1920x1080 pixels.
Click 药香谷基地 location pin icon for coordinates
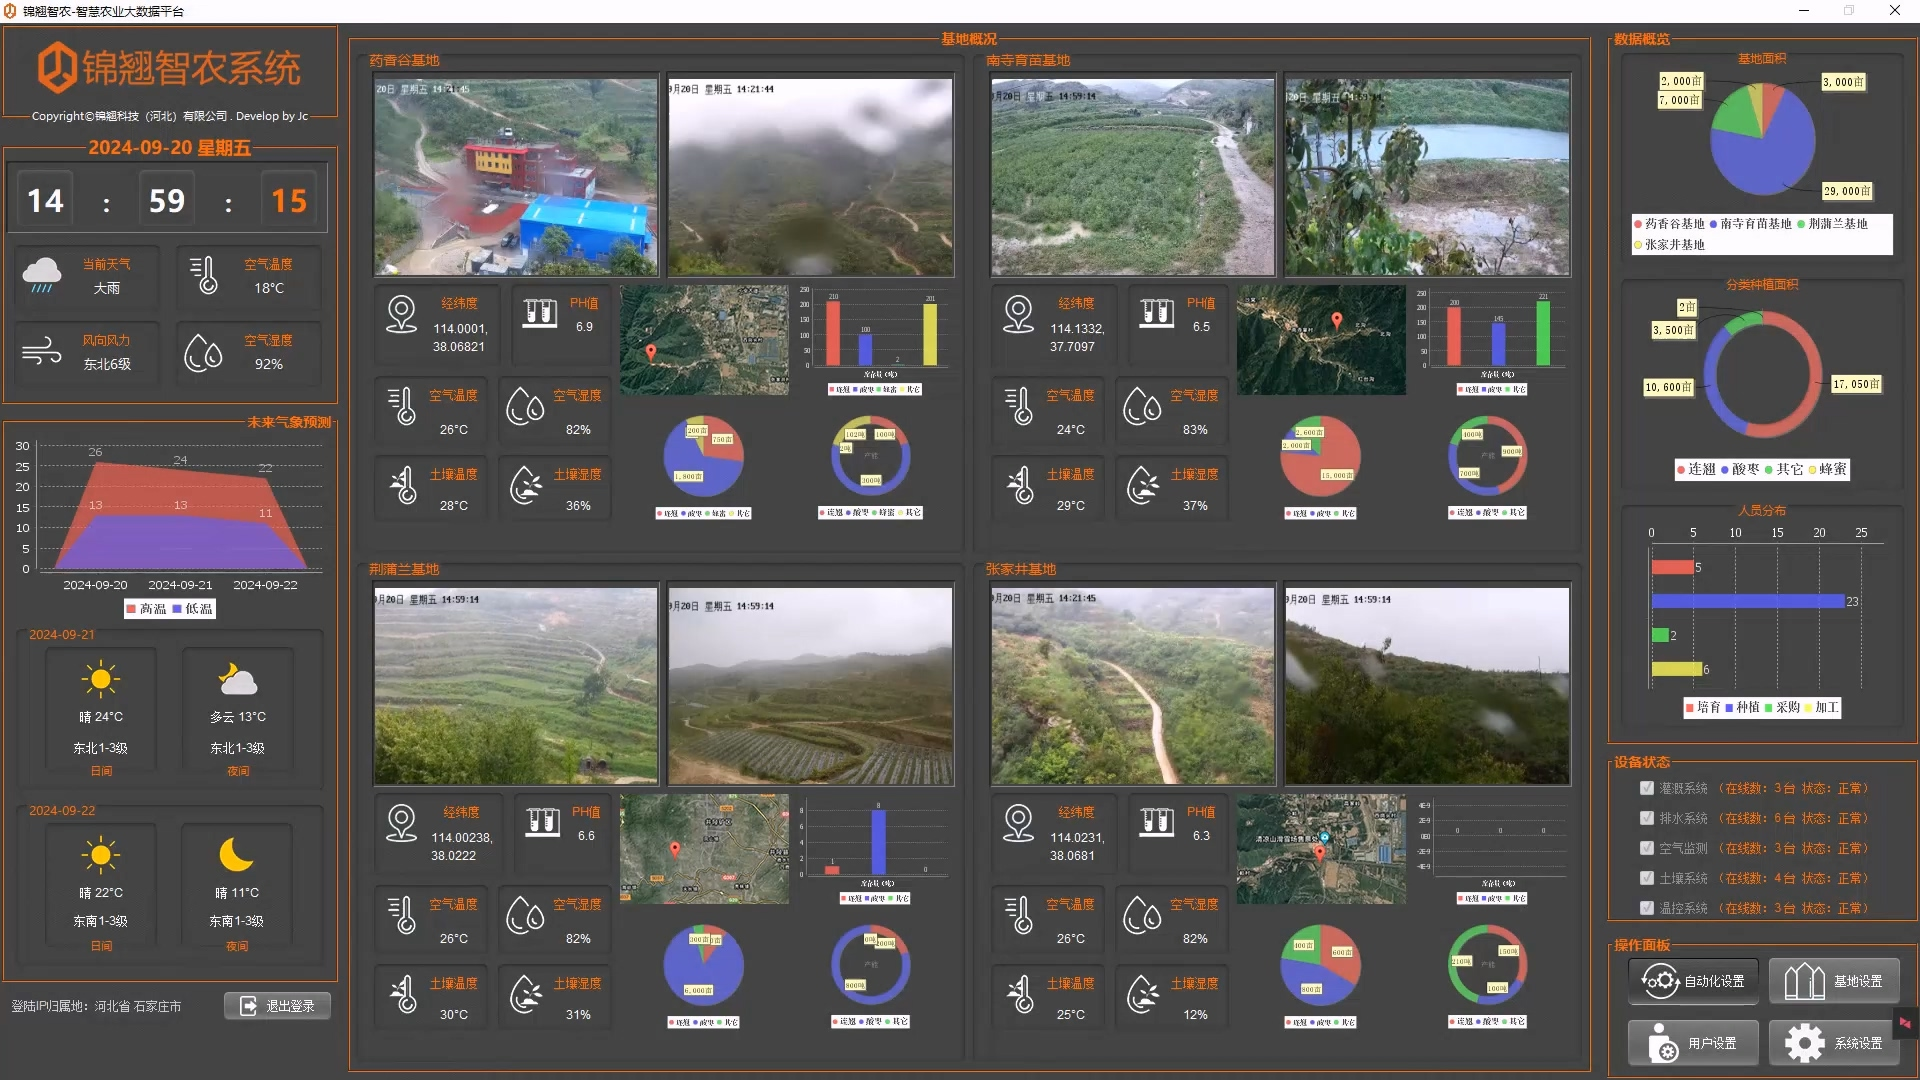pos(401,314)
